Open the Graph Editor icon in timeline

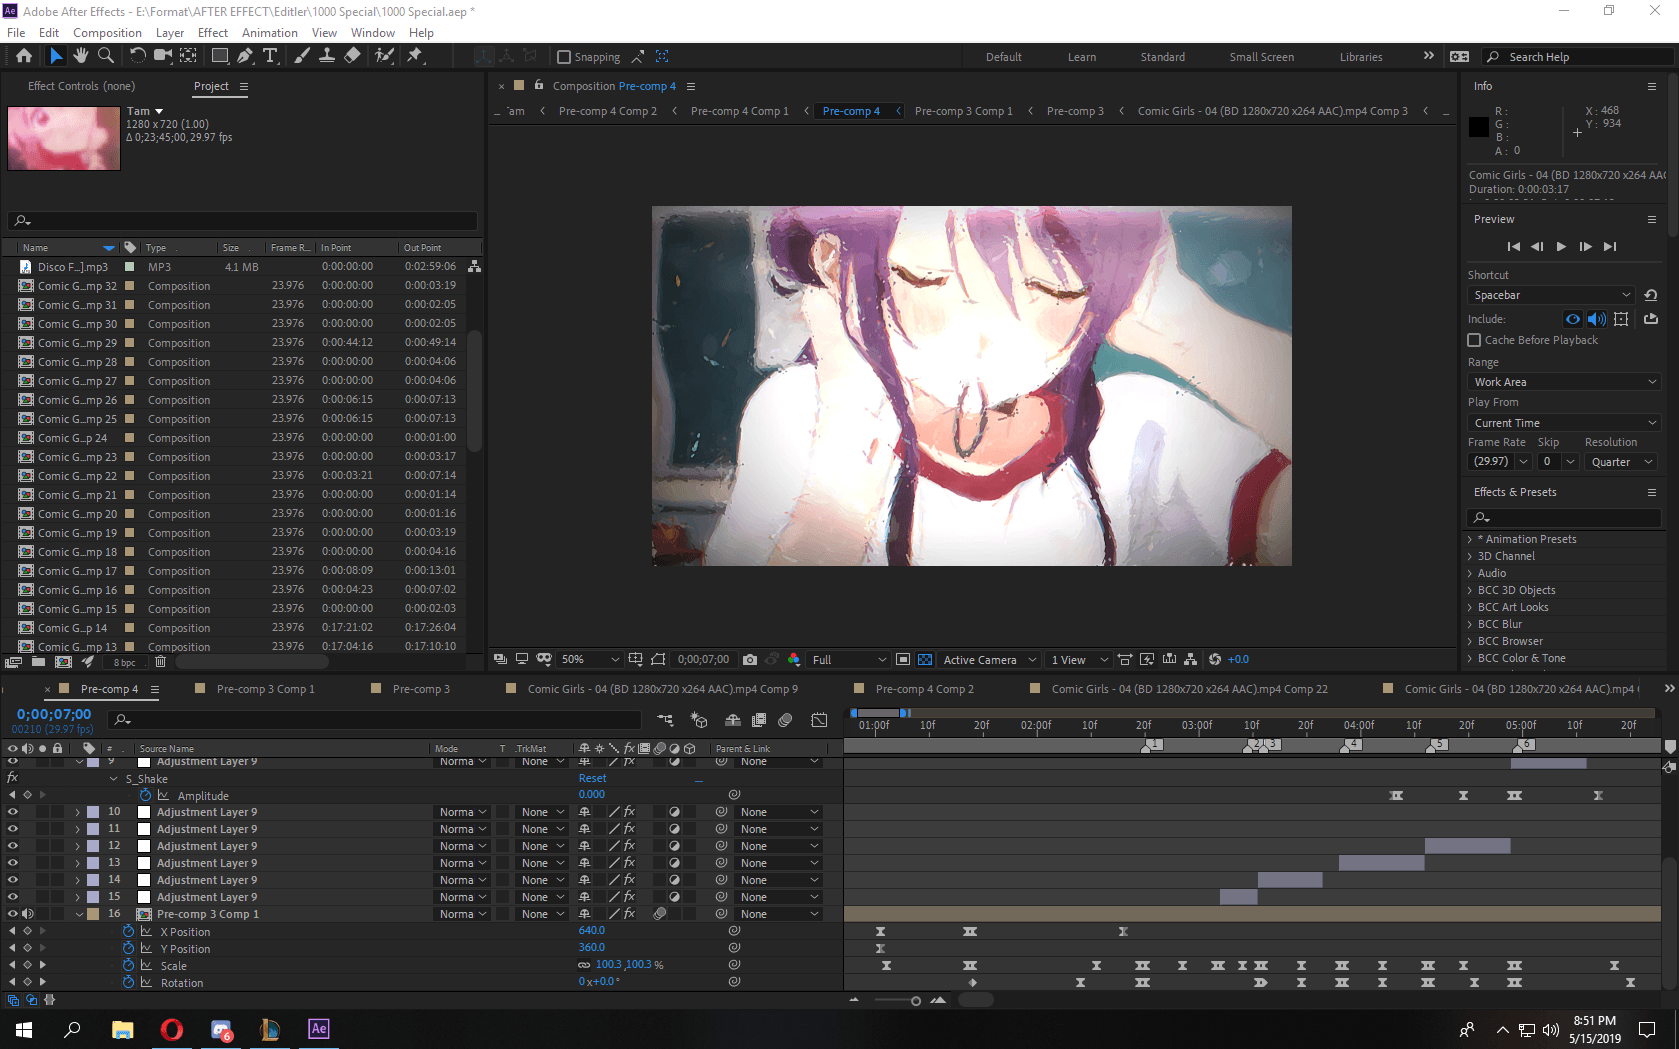point(819,720)
